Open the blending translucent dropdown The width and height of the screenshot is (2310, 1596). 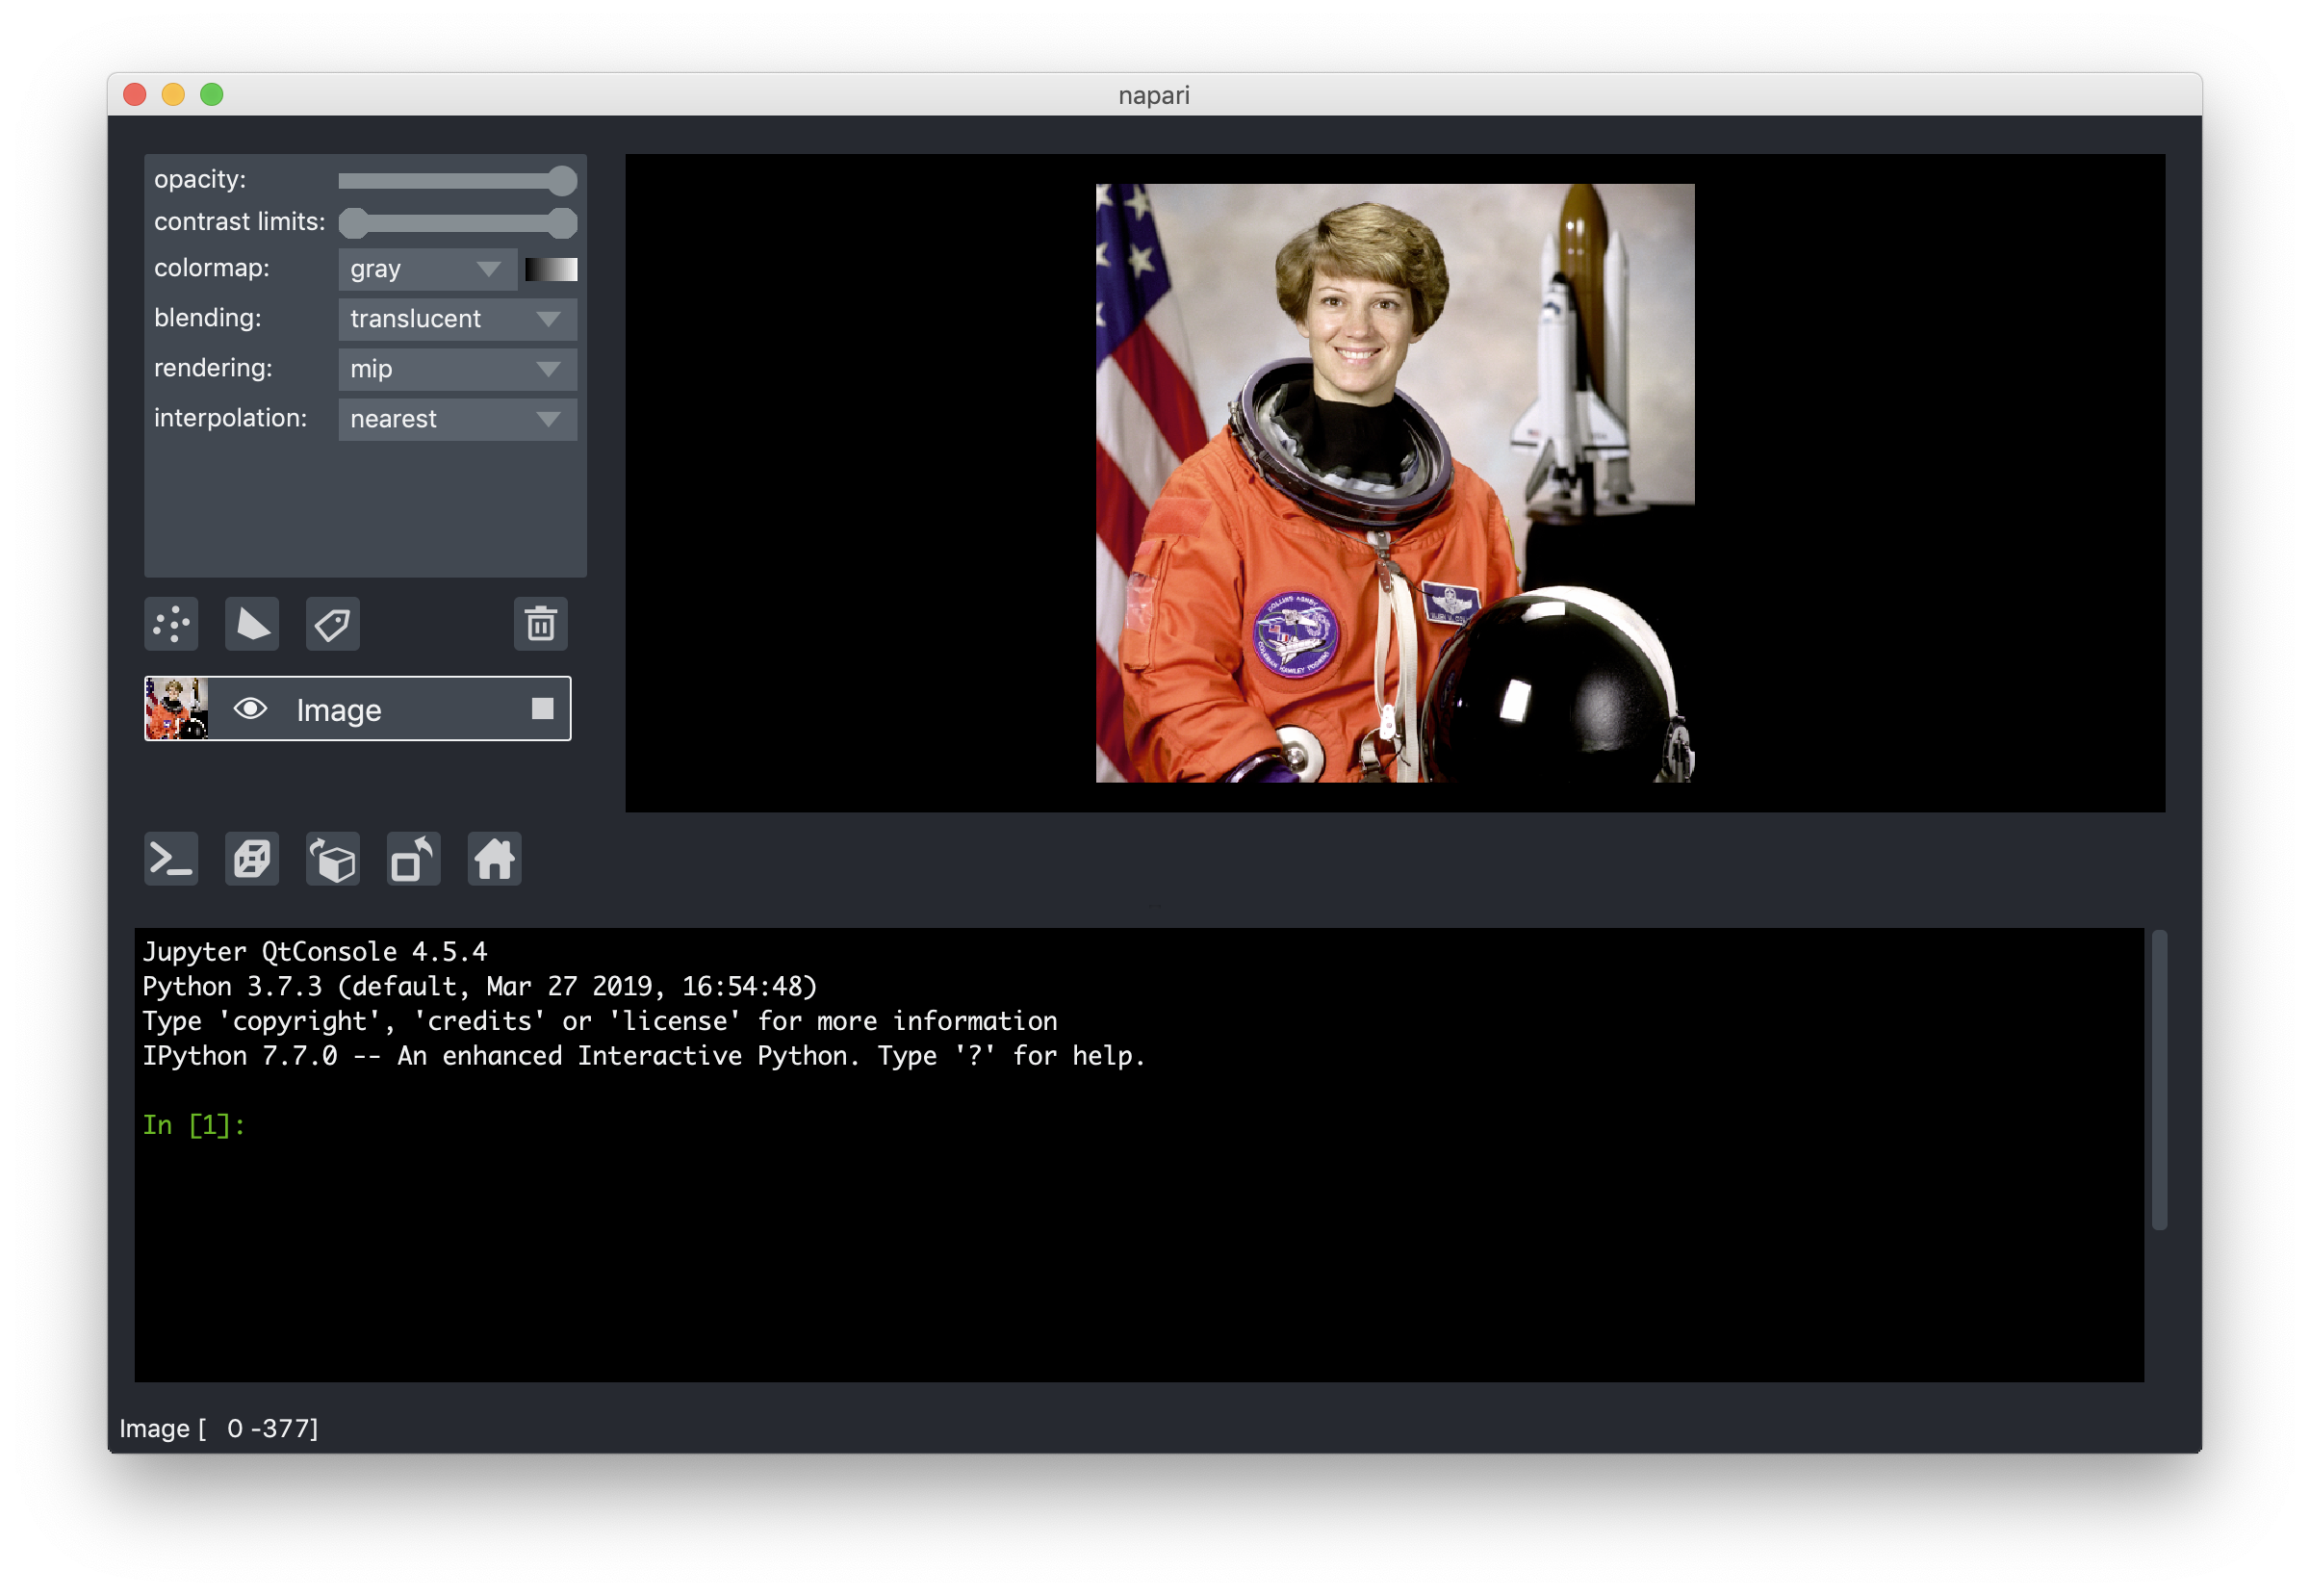[x=457, y=319]
